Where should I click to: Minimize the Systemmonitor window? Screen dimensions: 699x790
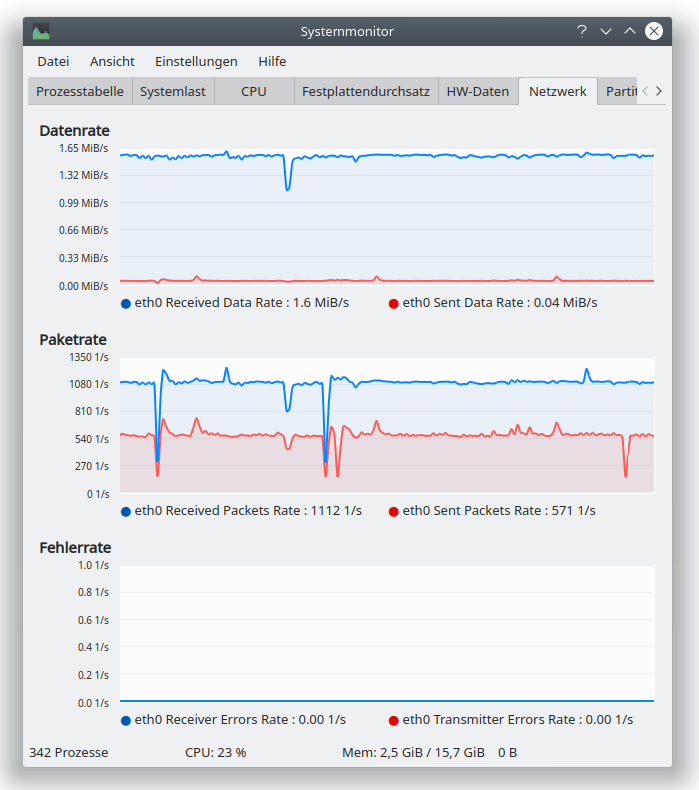[605, 31]
